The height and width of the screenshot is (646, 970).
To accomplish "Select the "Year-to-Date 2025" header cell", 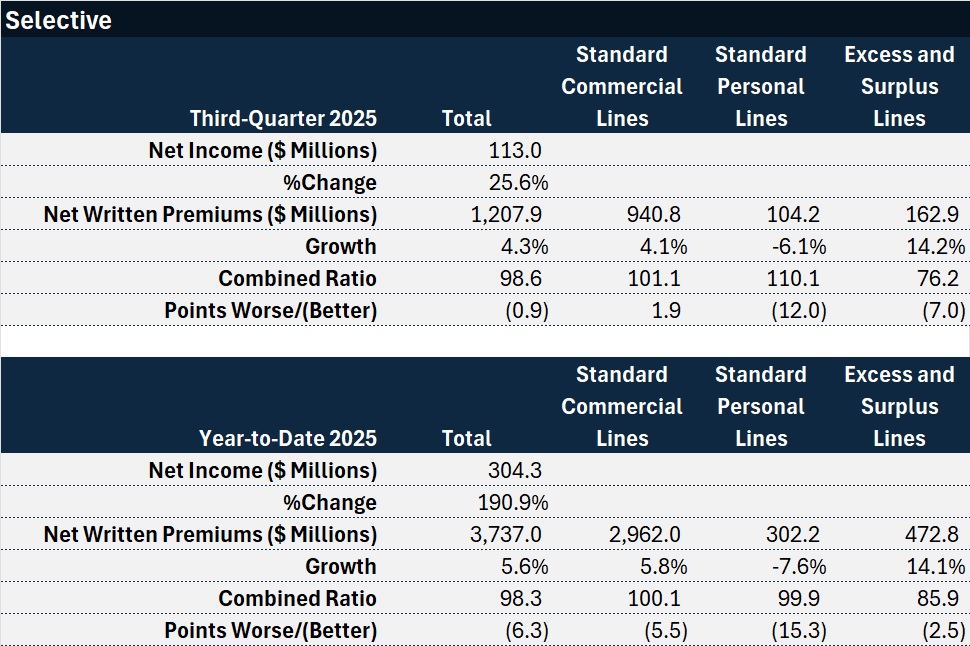I will pyautogui.click(x=288, y=438).
